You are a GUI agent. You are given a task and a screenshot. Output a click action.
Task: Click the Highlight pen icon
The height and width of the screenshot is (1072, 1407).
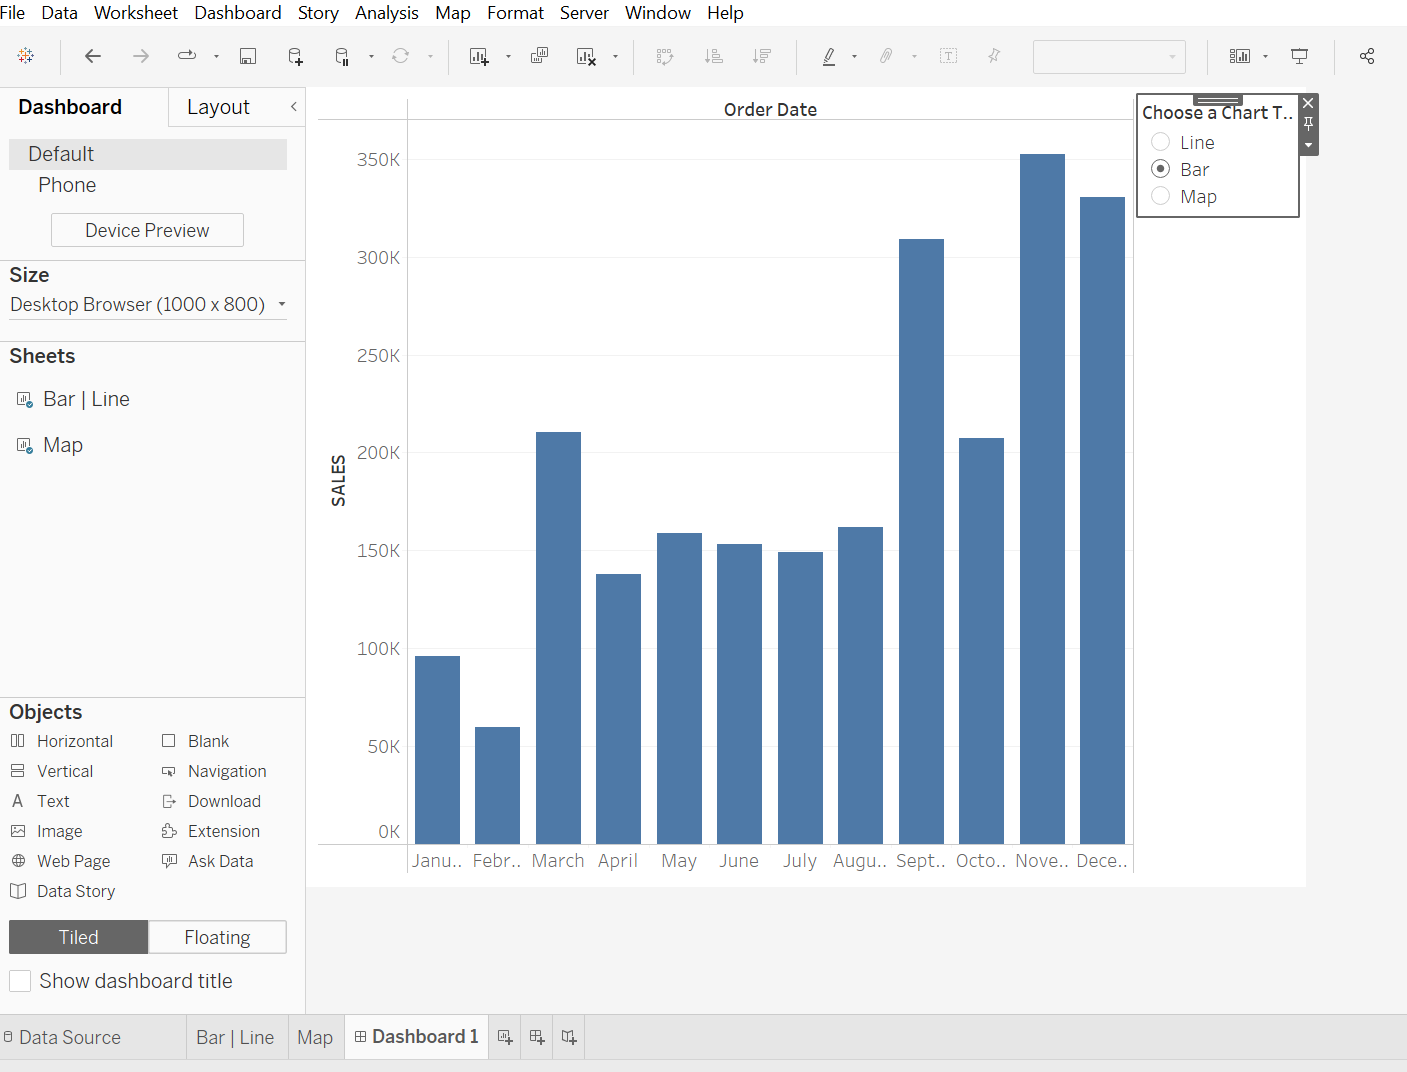click(x=829, y=56)
